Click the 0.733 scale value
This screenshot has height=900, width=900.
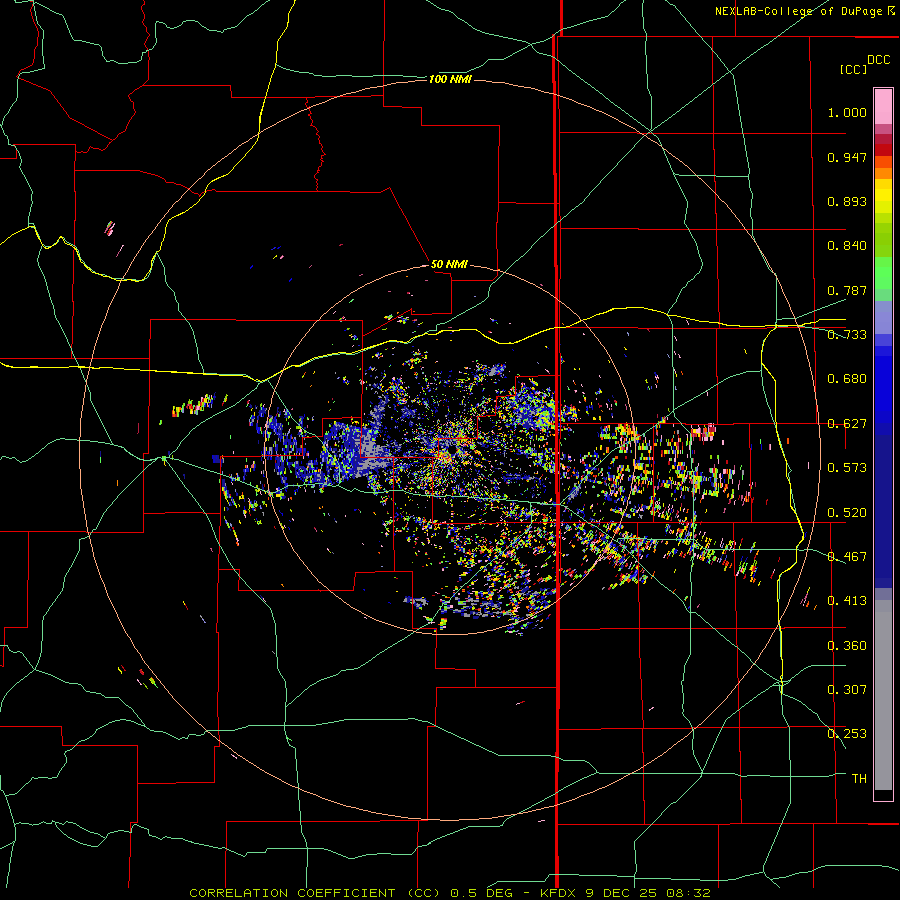(x=847, y=335)
